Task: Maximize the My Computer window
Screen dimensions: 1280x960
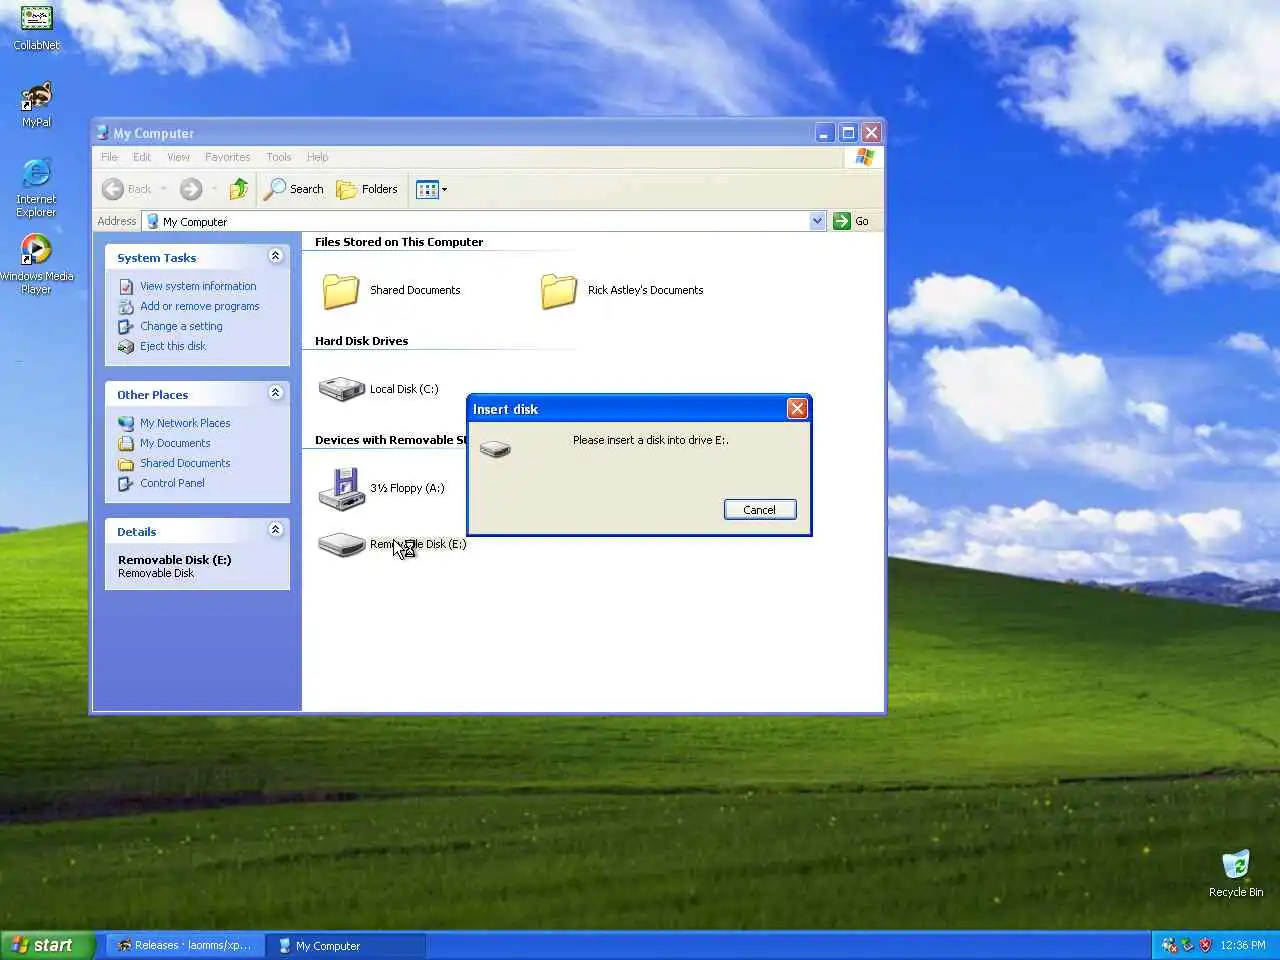Action: click(x=848, y=132)
